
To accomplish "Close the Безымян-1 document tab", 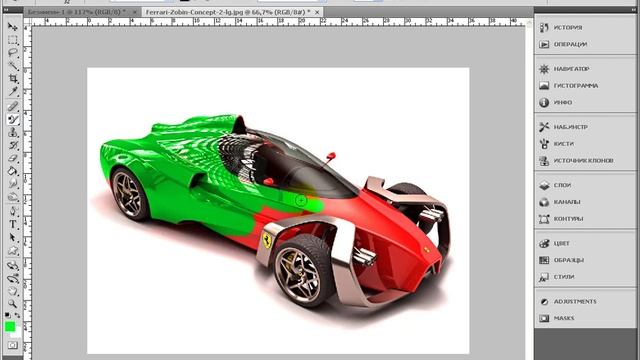I will pos(135,12).
